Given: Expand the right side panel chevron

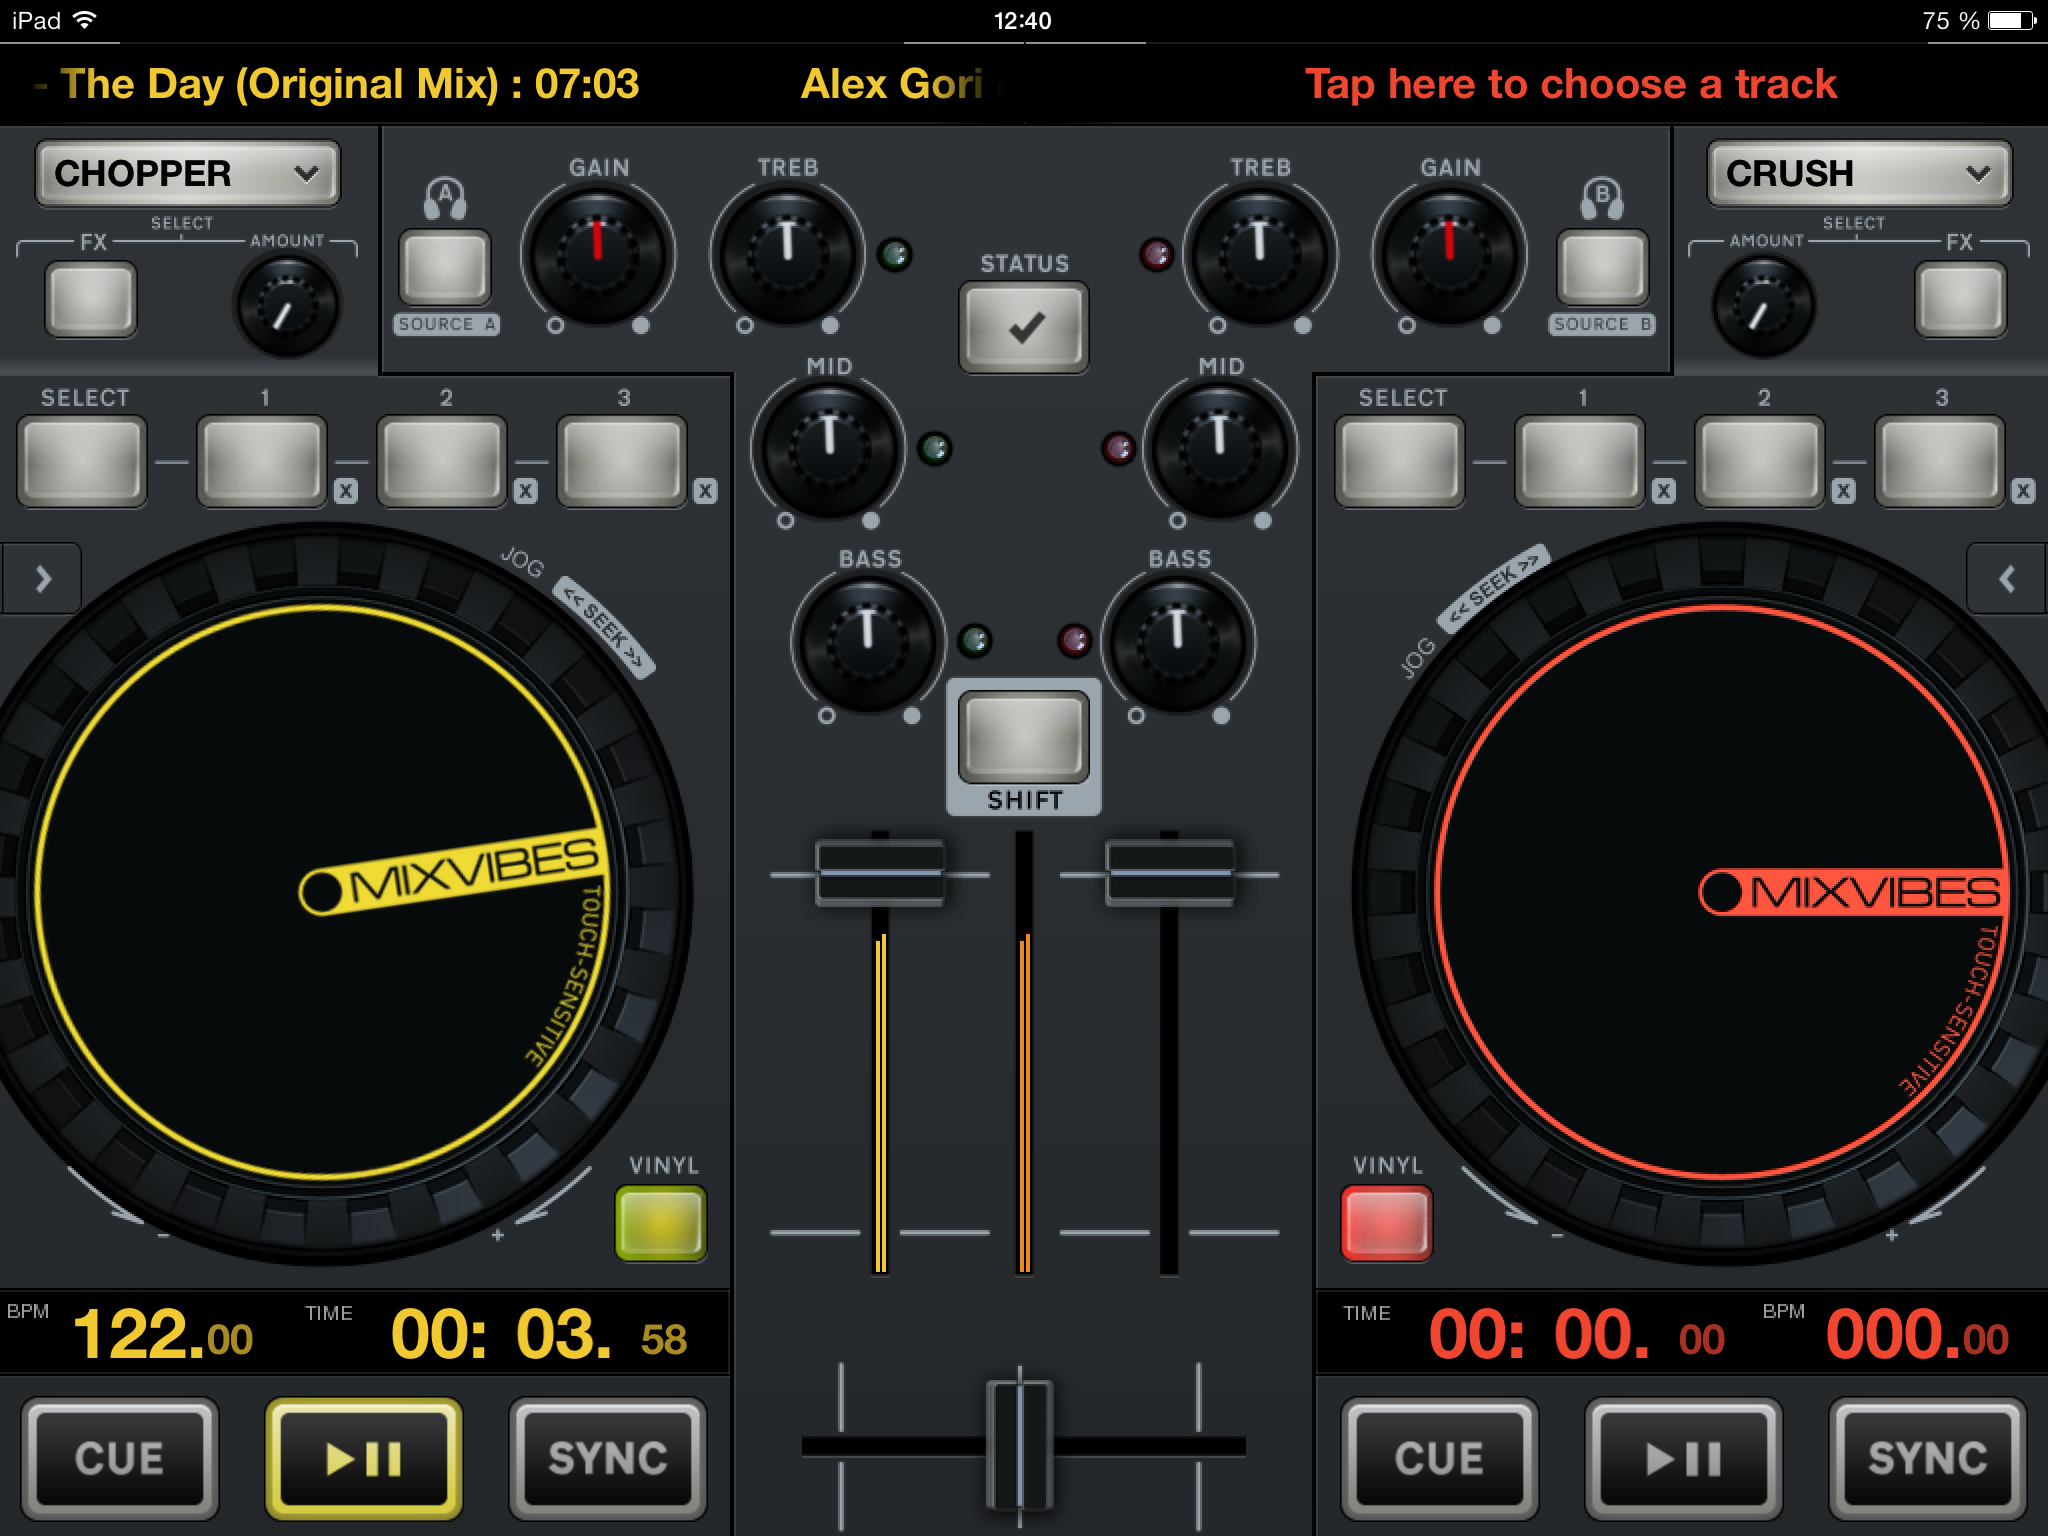Looking at the screenshot, I should click(2006, 579).
